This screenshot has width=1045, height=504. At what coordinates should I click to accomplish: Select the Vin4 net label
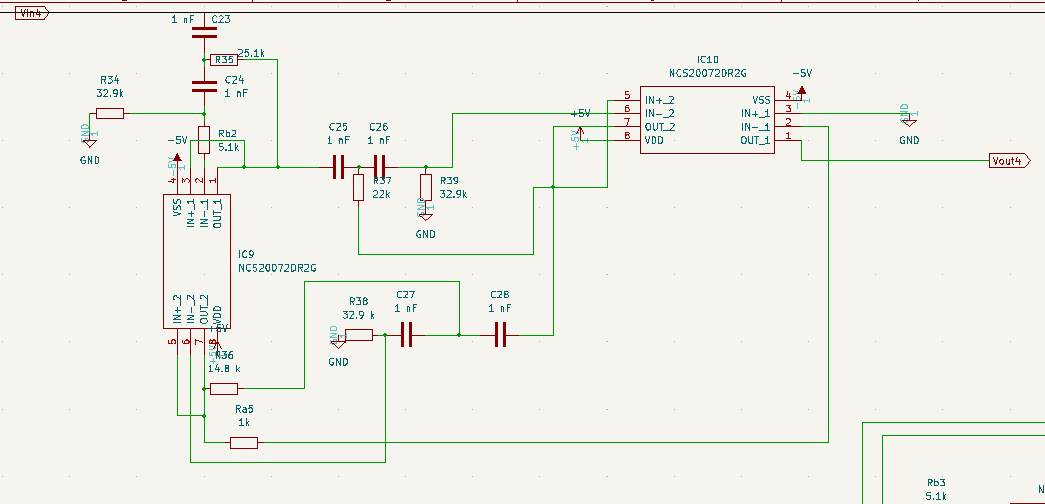(31, 13)
